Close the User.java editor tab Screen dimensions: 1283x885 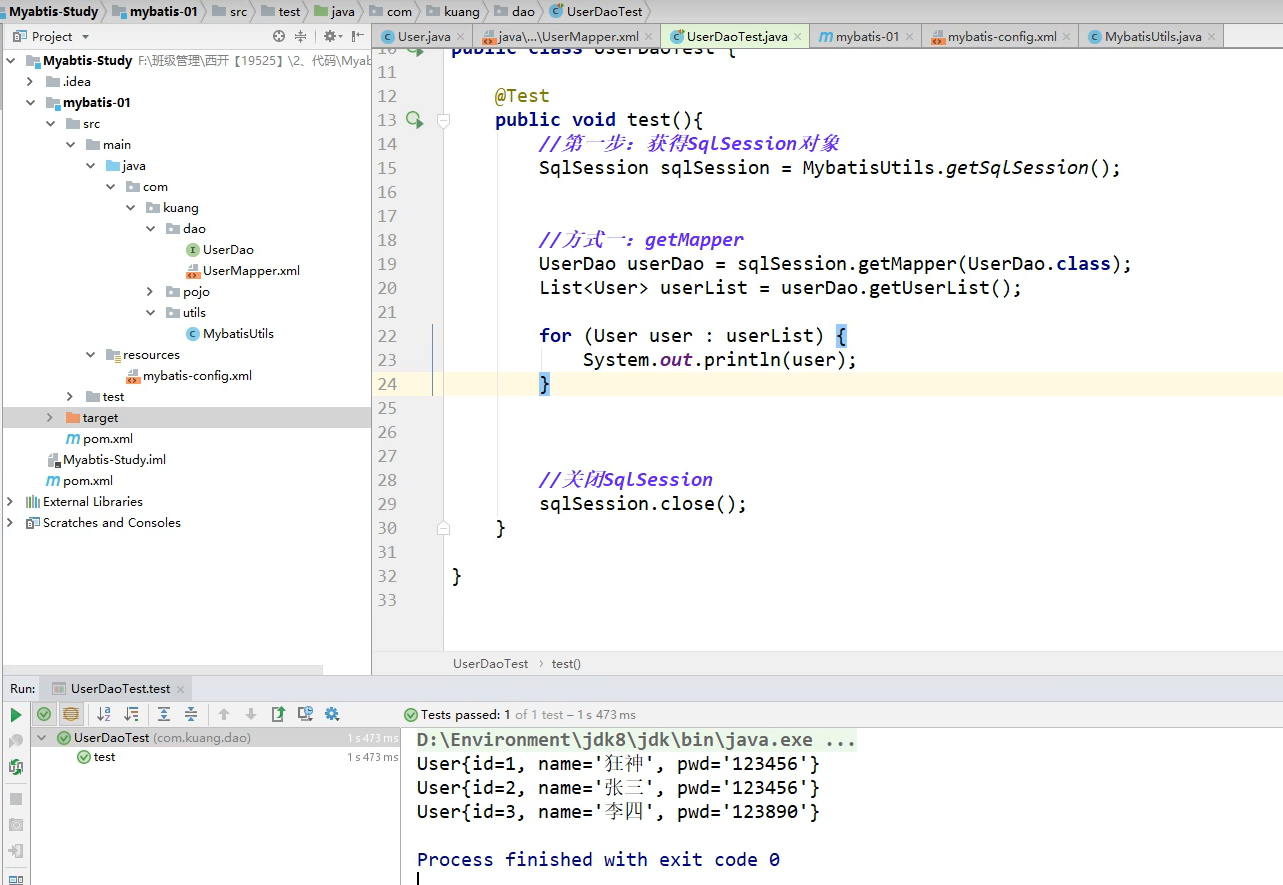460,37
